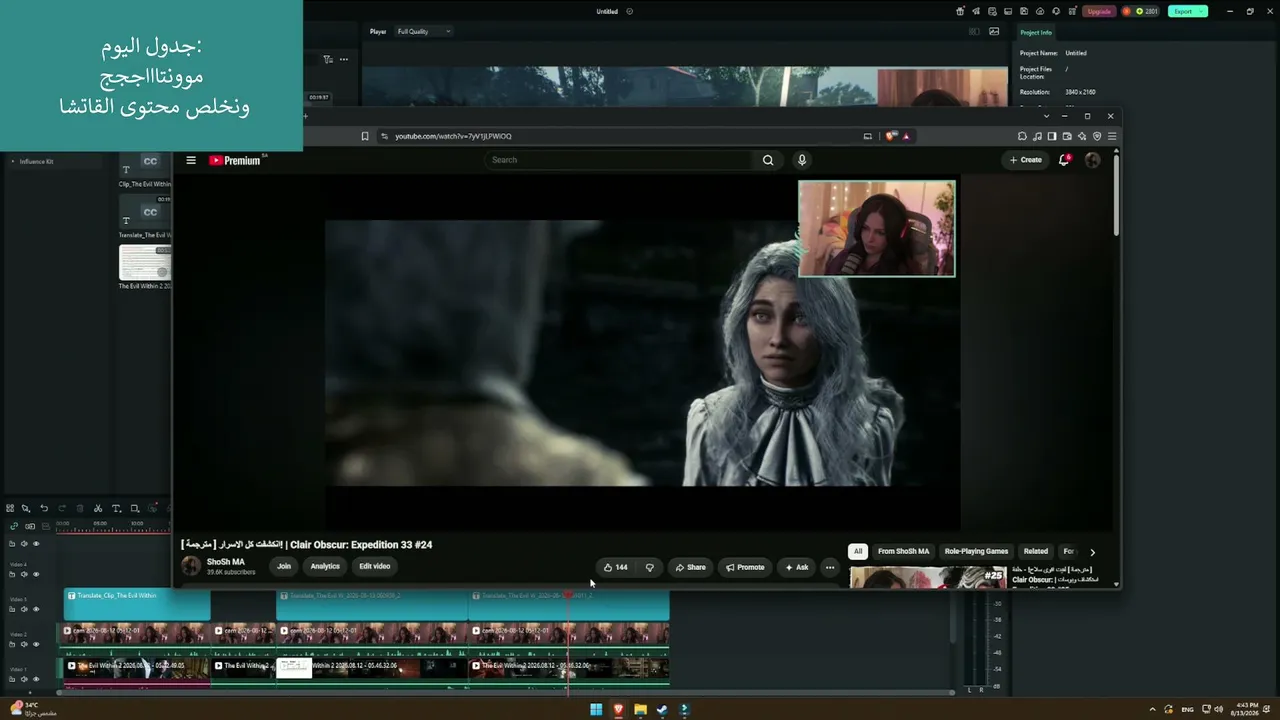Select the All filter chip
Screen dimensions: 1280x720
click(x=857, y=551)
